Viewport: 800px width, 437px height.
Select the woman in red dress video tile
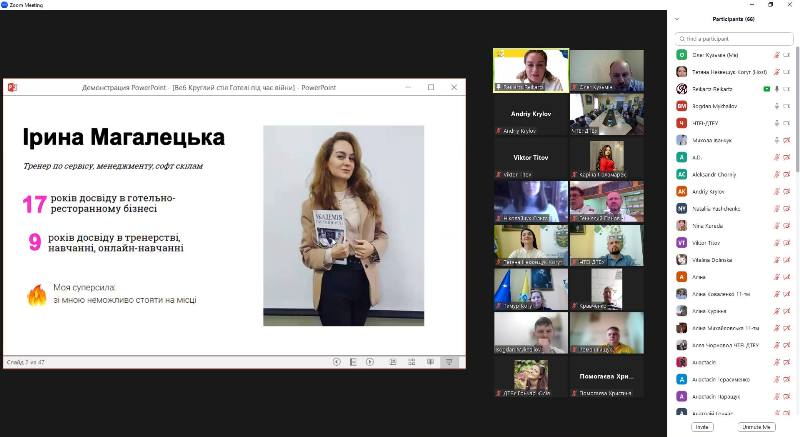(x=607, y=158)
